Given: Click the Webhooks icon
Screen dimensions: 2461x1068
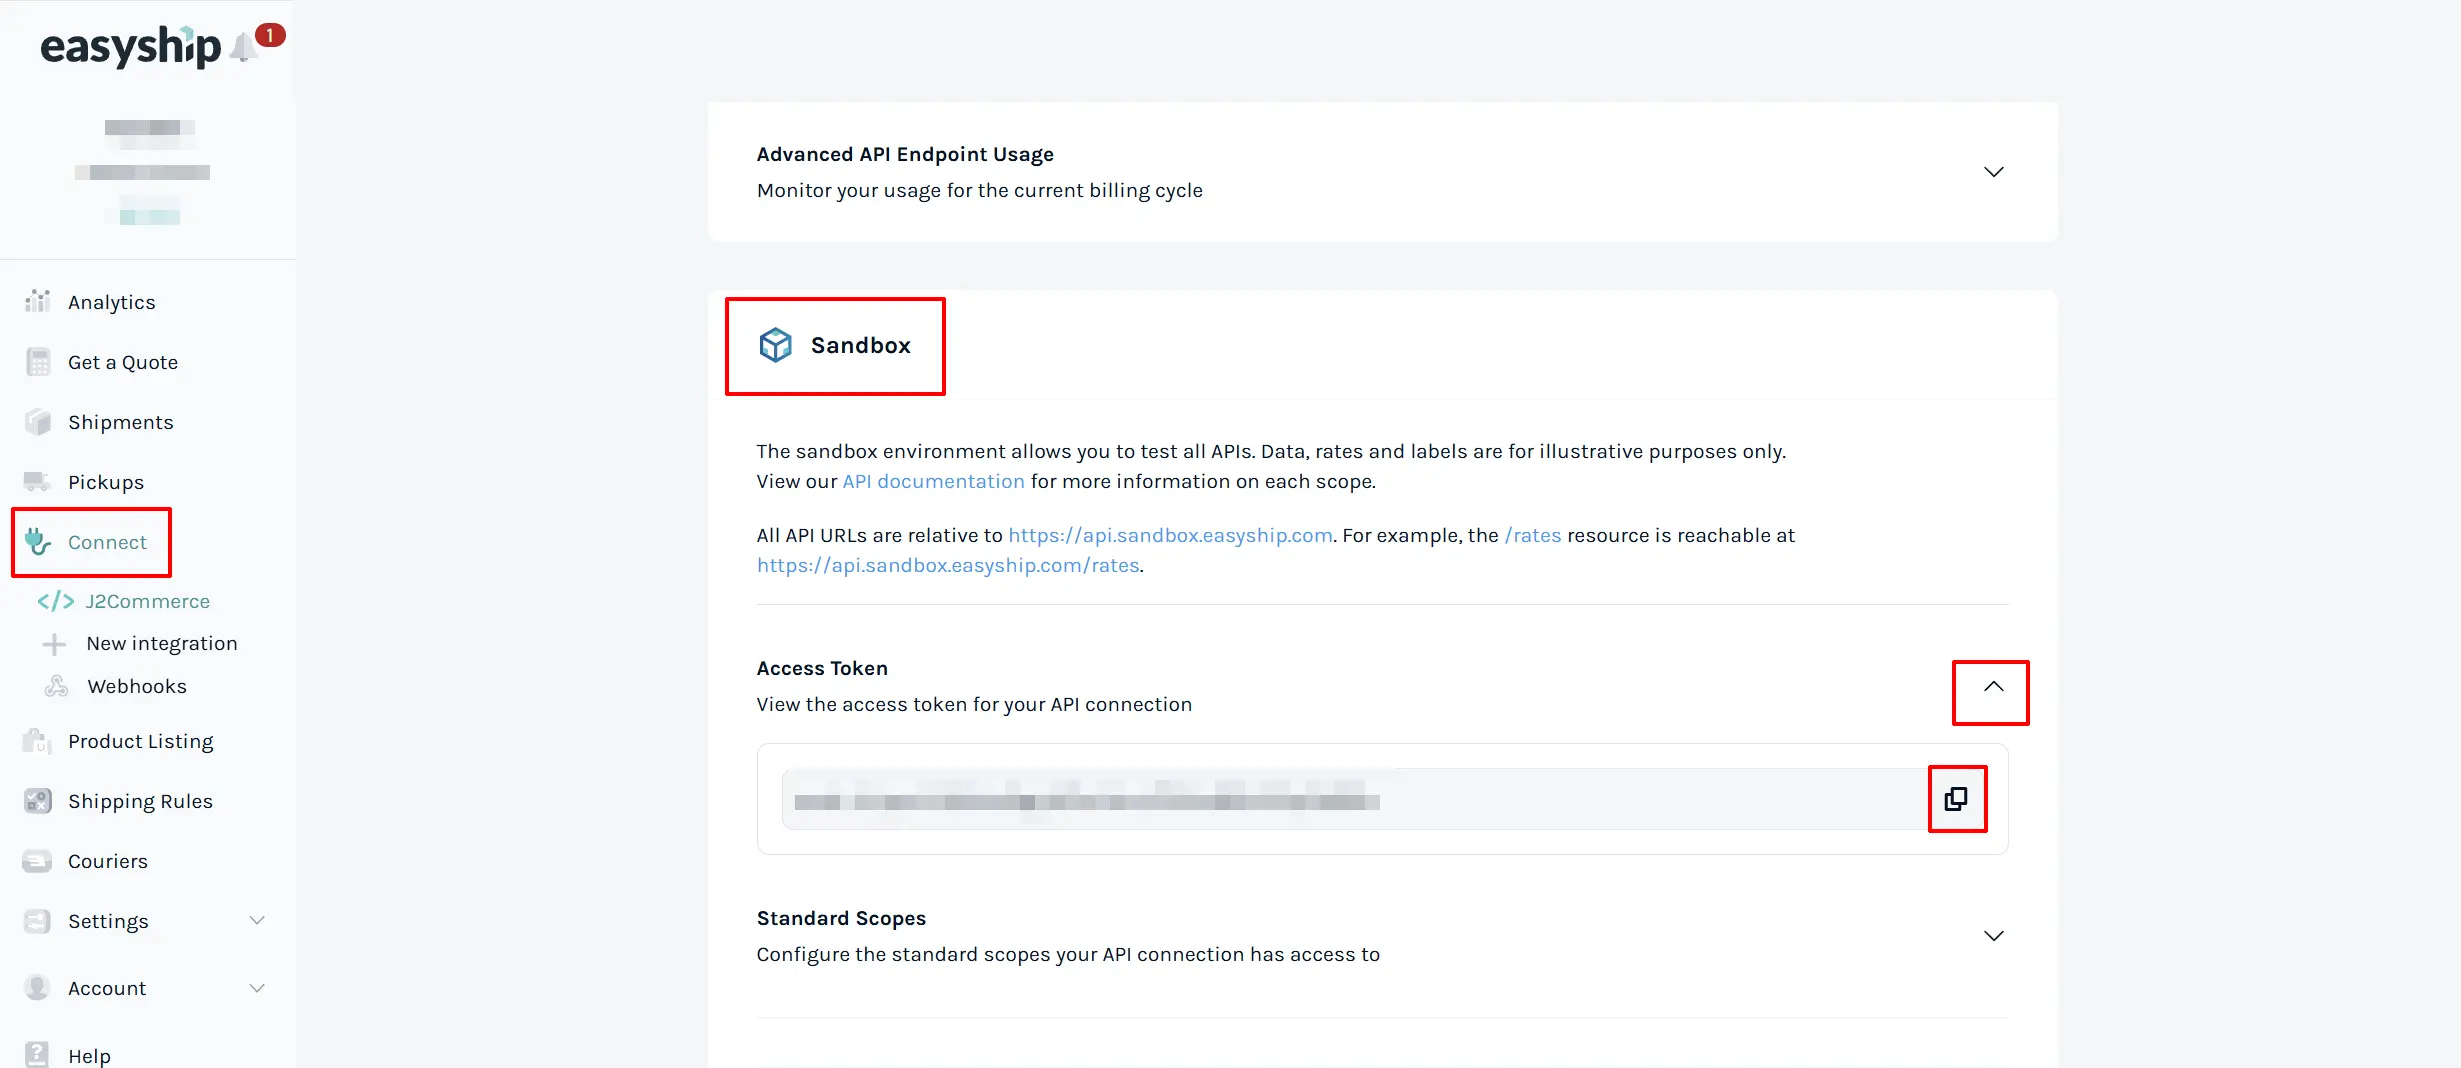Looking at the screenshot, I should pyautogui.click(x=57, y=686).
